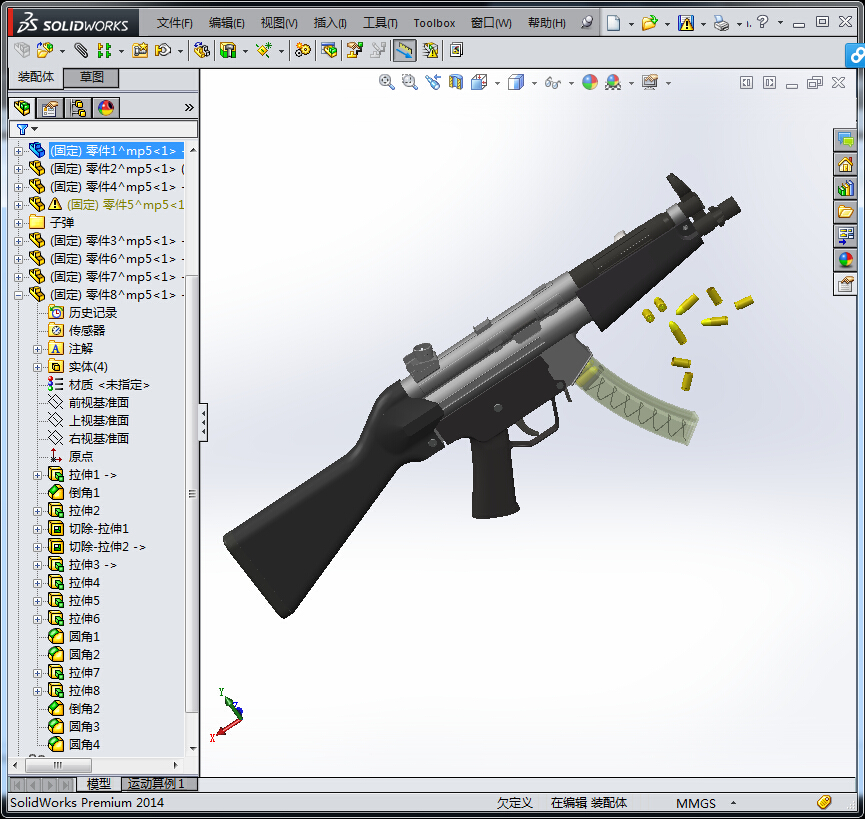Click Exploded View icon
Viewport: 865px width, 819px height.
click(354, 50)
